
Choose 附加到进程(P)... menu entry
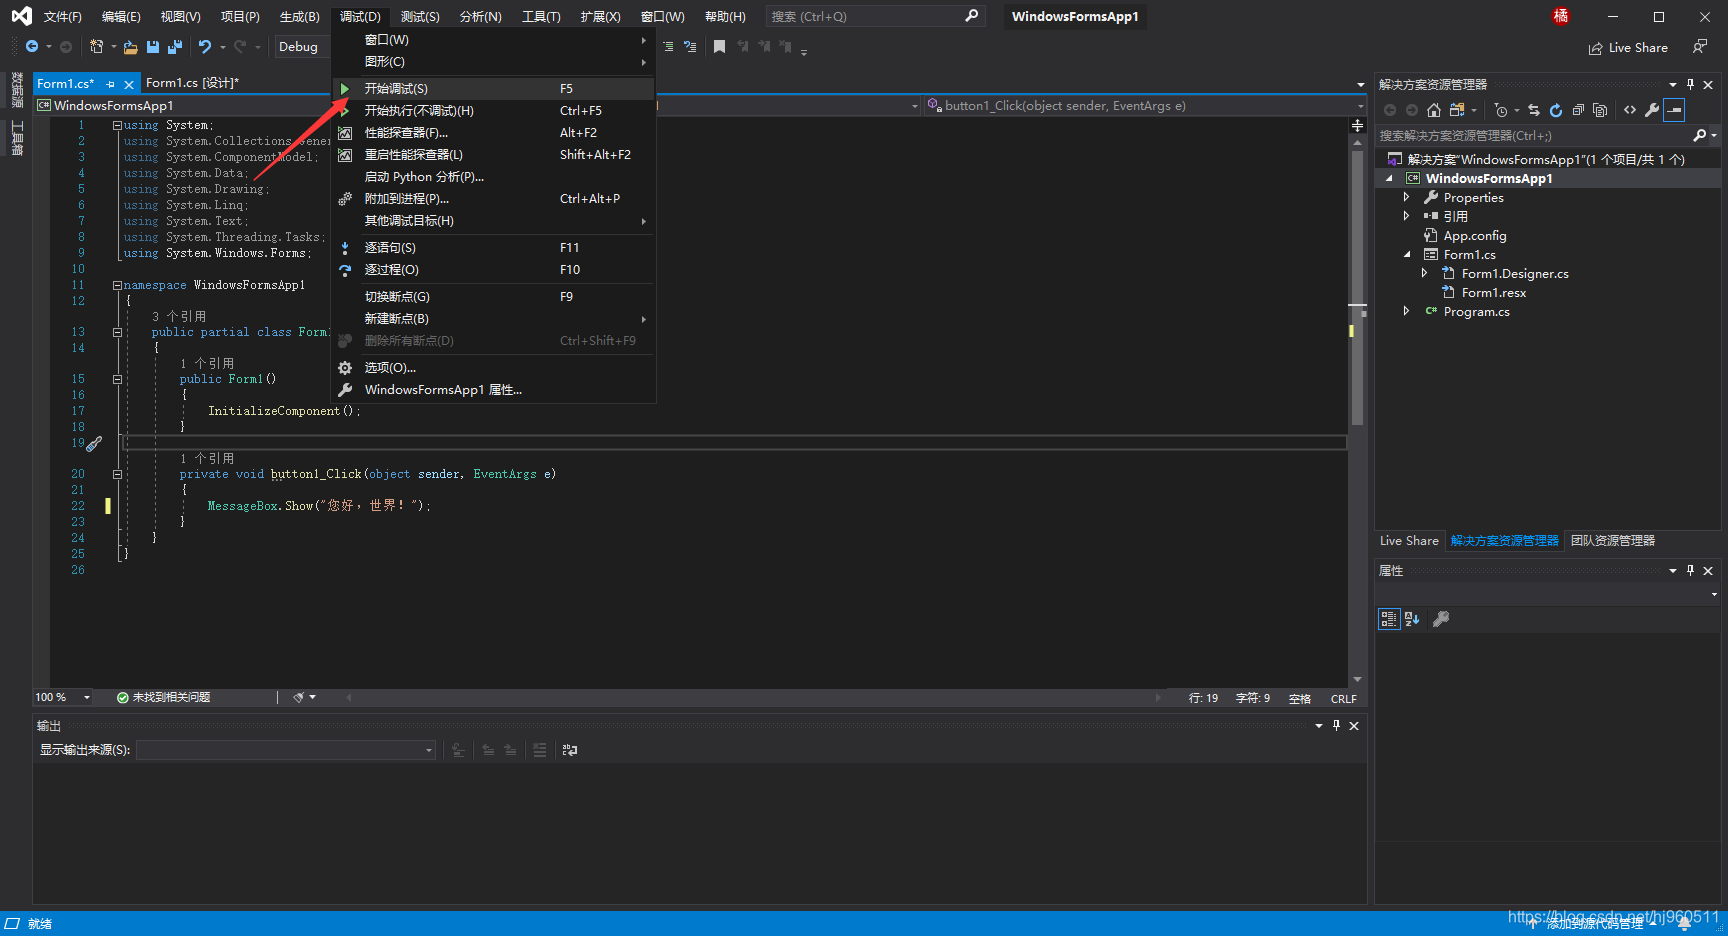click(494, 199)
